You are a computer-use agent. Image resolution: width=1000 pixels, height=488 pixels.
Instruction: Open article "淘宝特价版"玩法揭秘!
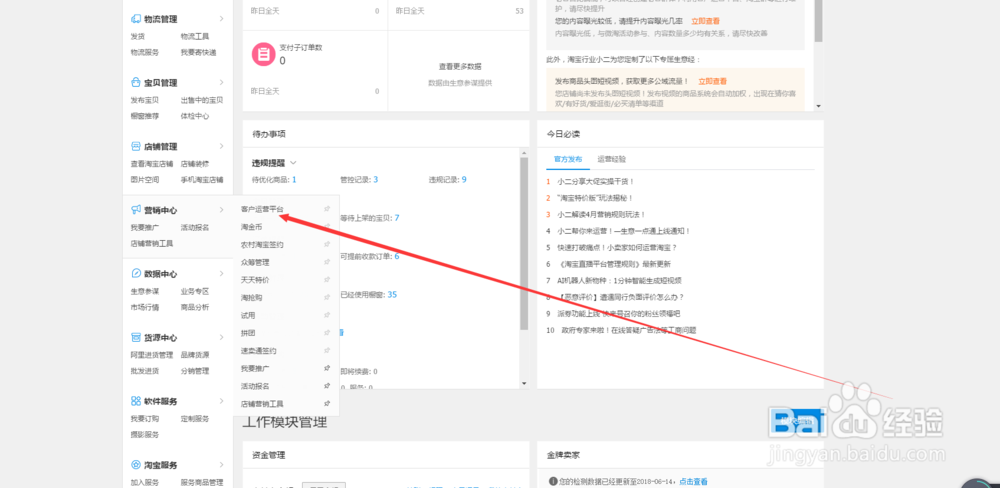[x=594, y=198]
